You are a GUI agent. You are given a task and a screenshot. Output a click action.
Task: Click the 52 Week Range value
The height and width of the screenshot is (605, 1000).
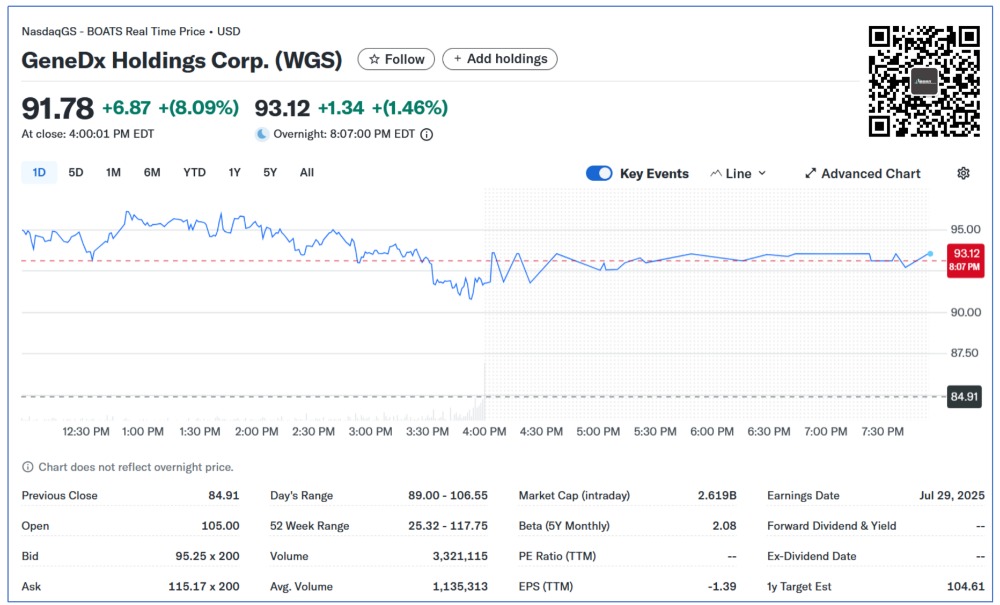point(448,526)
